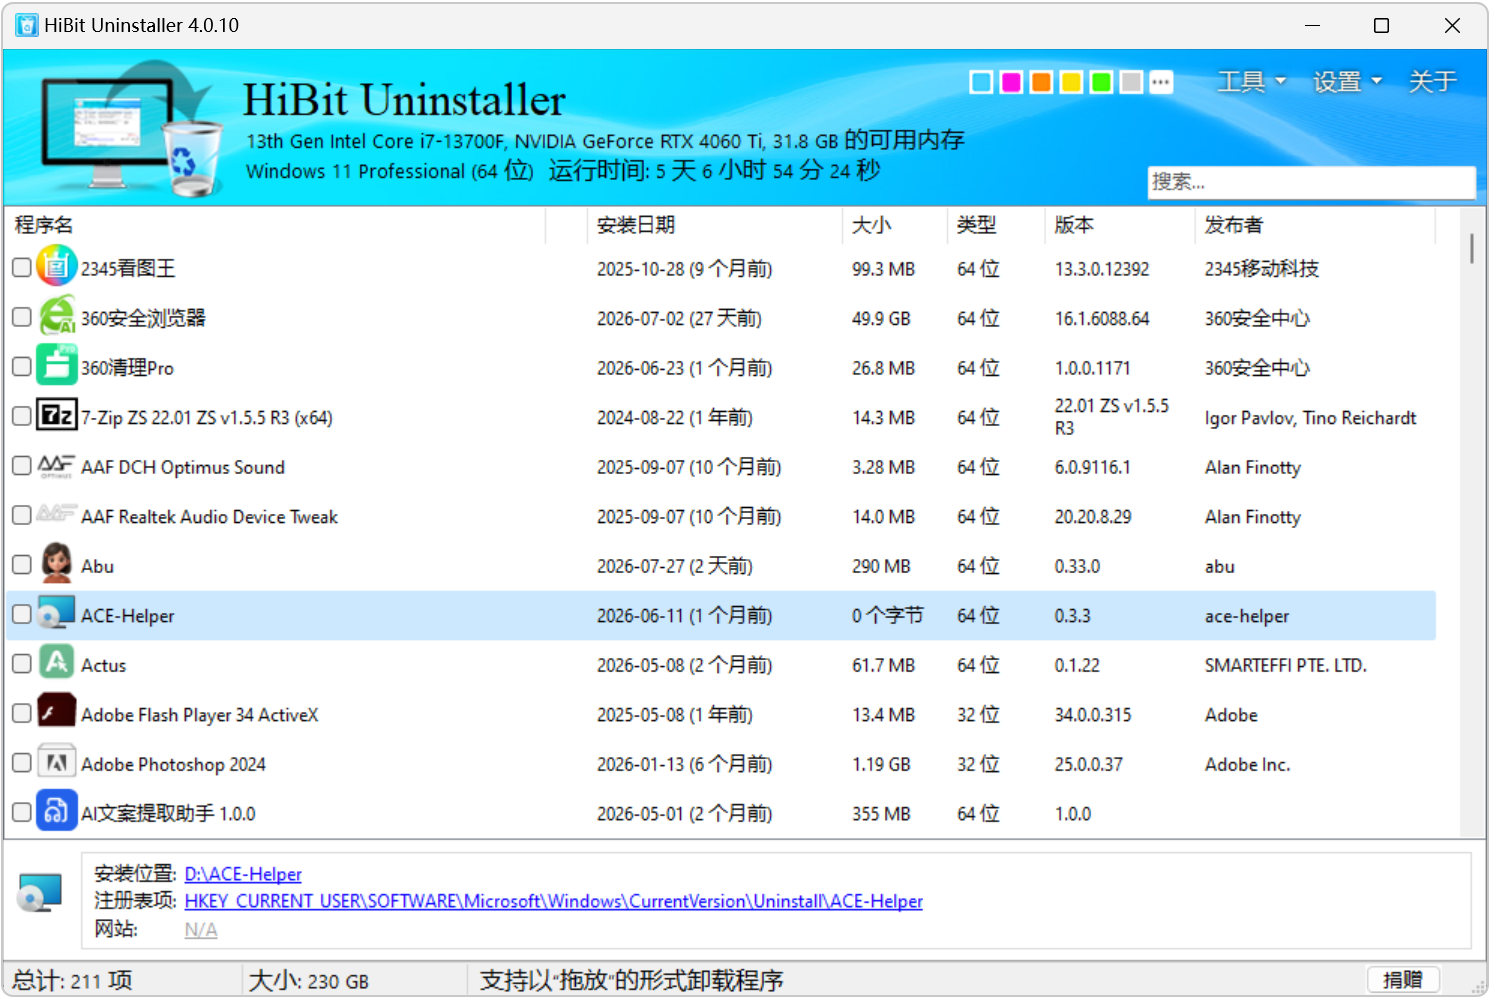The height and width of the screenshot is (999, 1491).
Task: Click the Adobe Flash Player icon
Action: pos(57,712)
